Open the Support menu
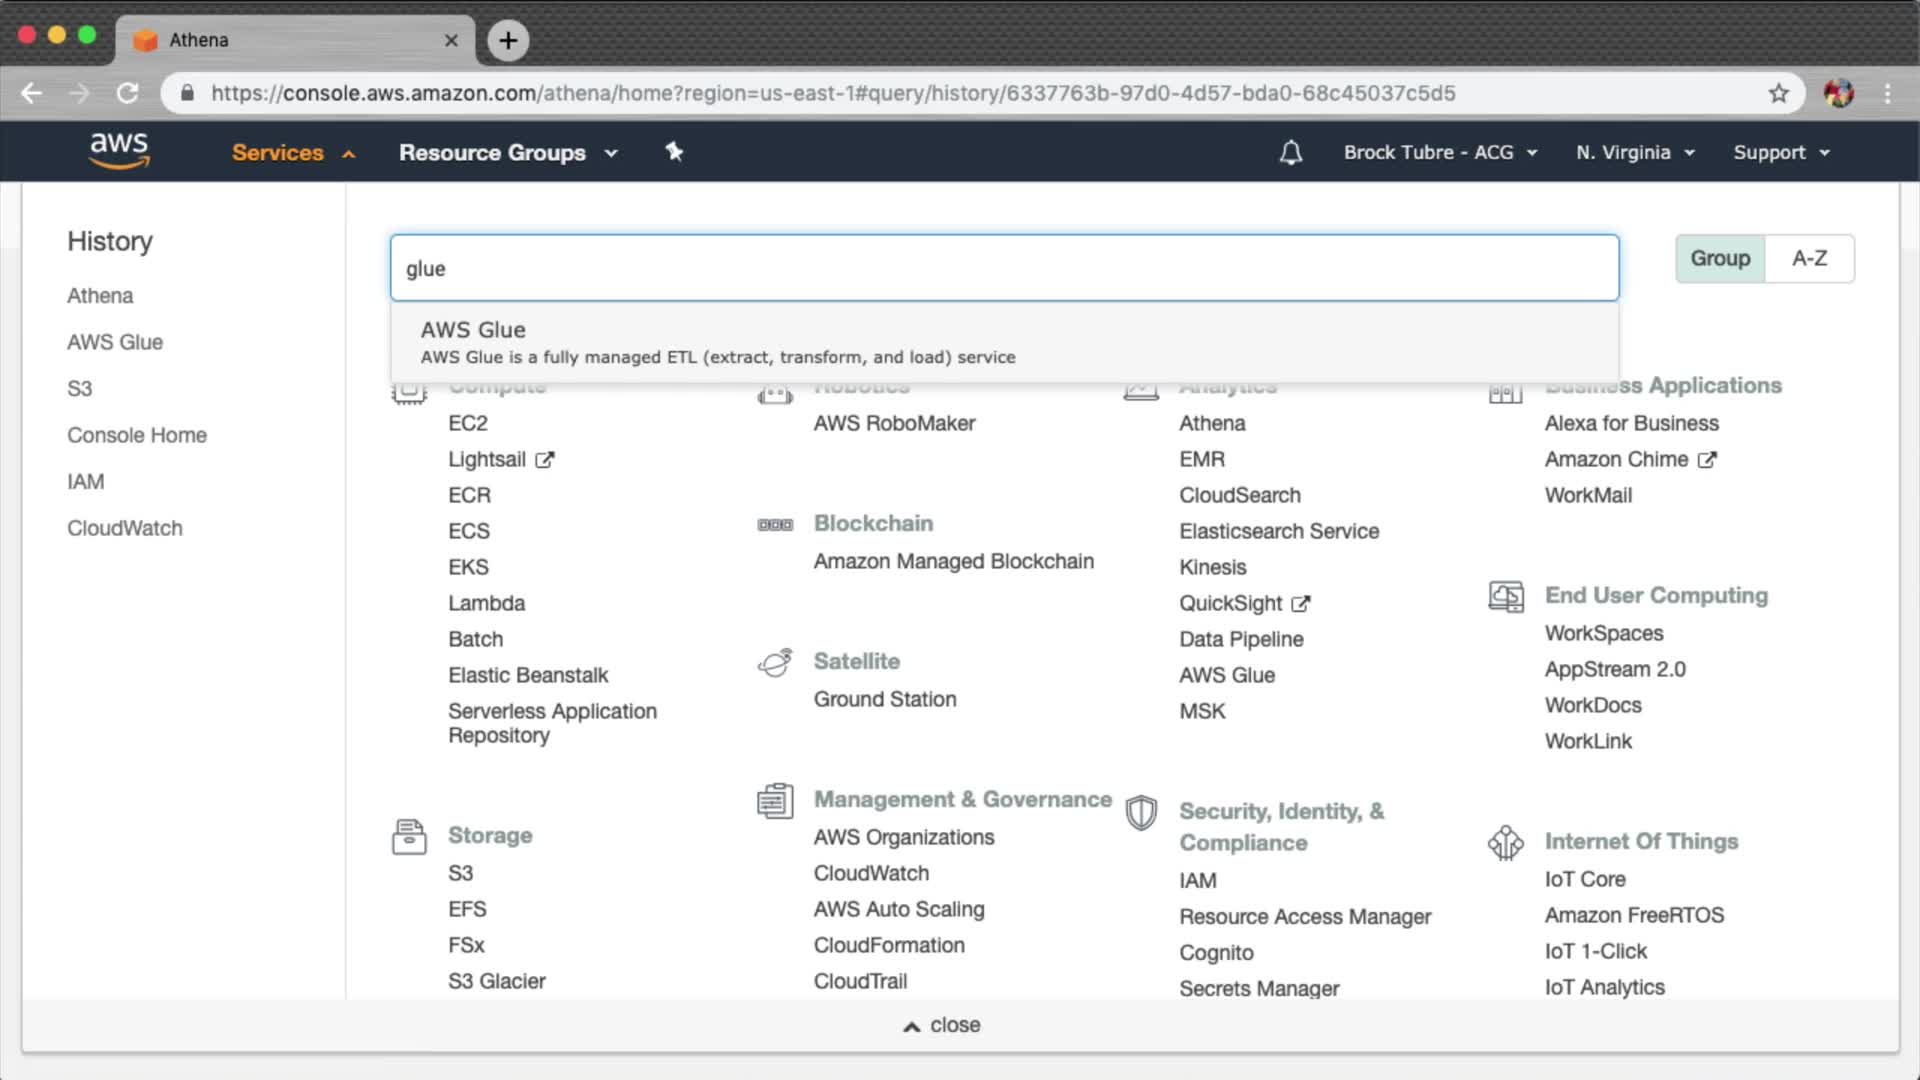Screen dimensions: 1920x1080 click(1781, 153)
